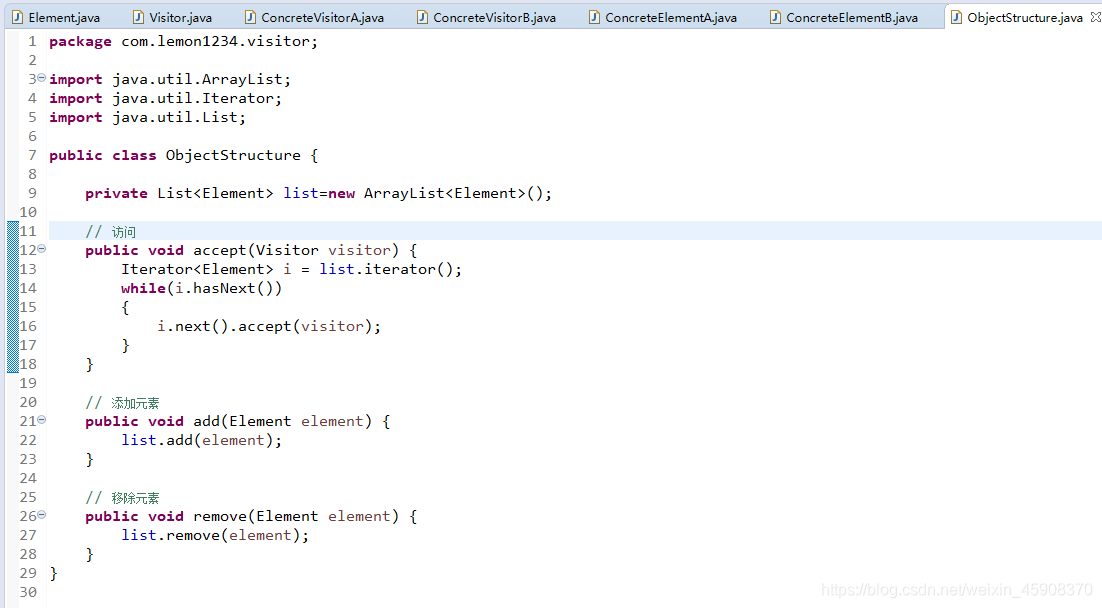Switch to the Element.java tab
Viewport: 1102px width, 608px height.
point(64,16)
